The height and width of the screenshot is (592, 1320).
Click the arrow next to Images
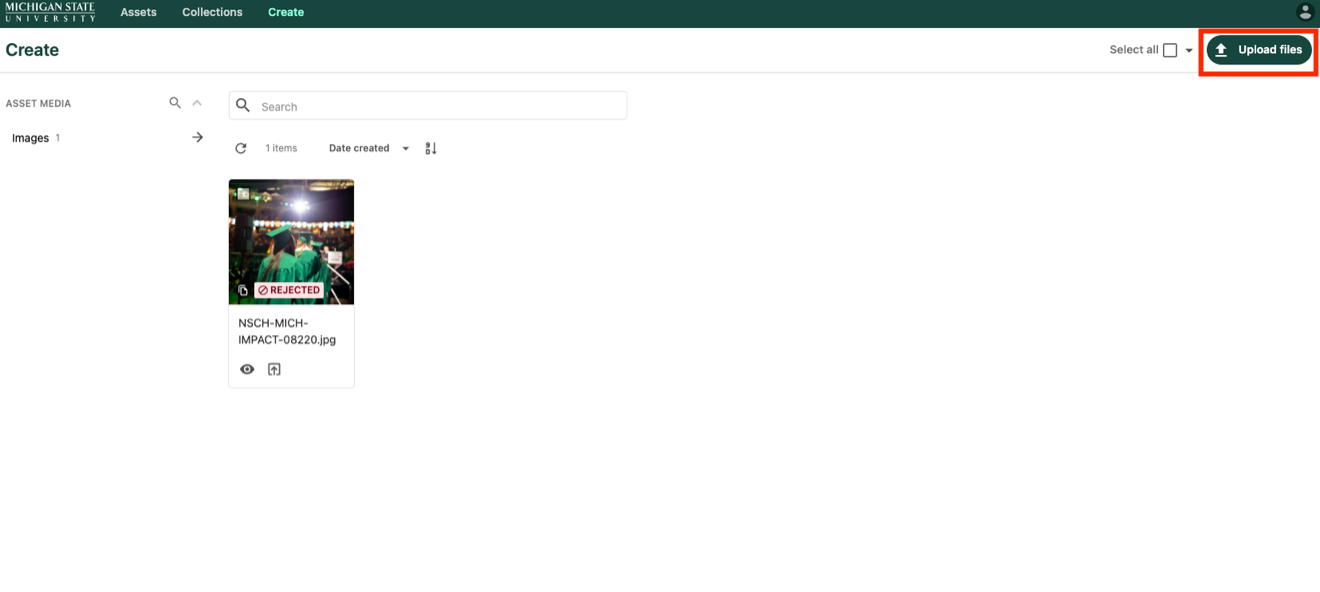click(x=197, y=138)
